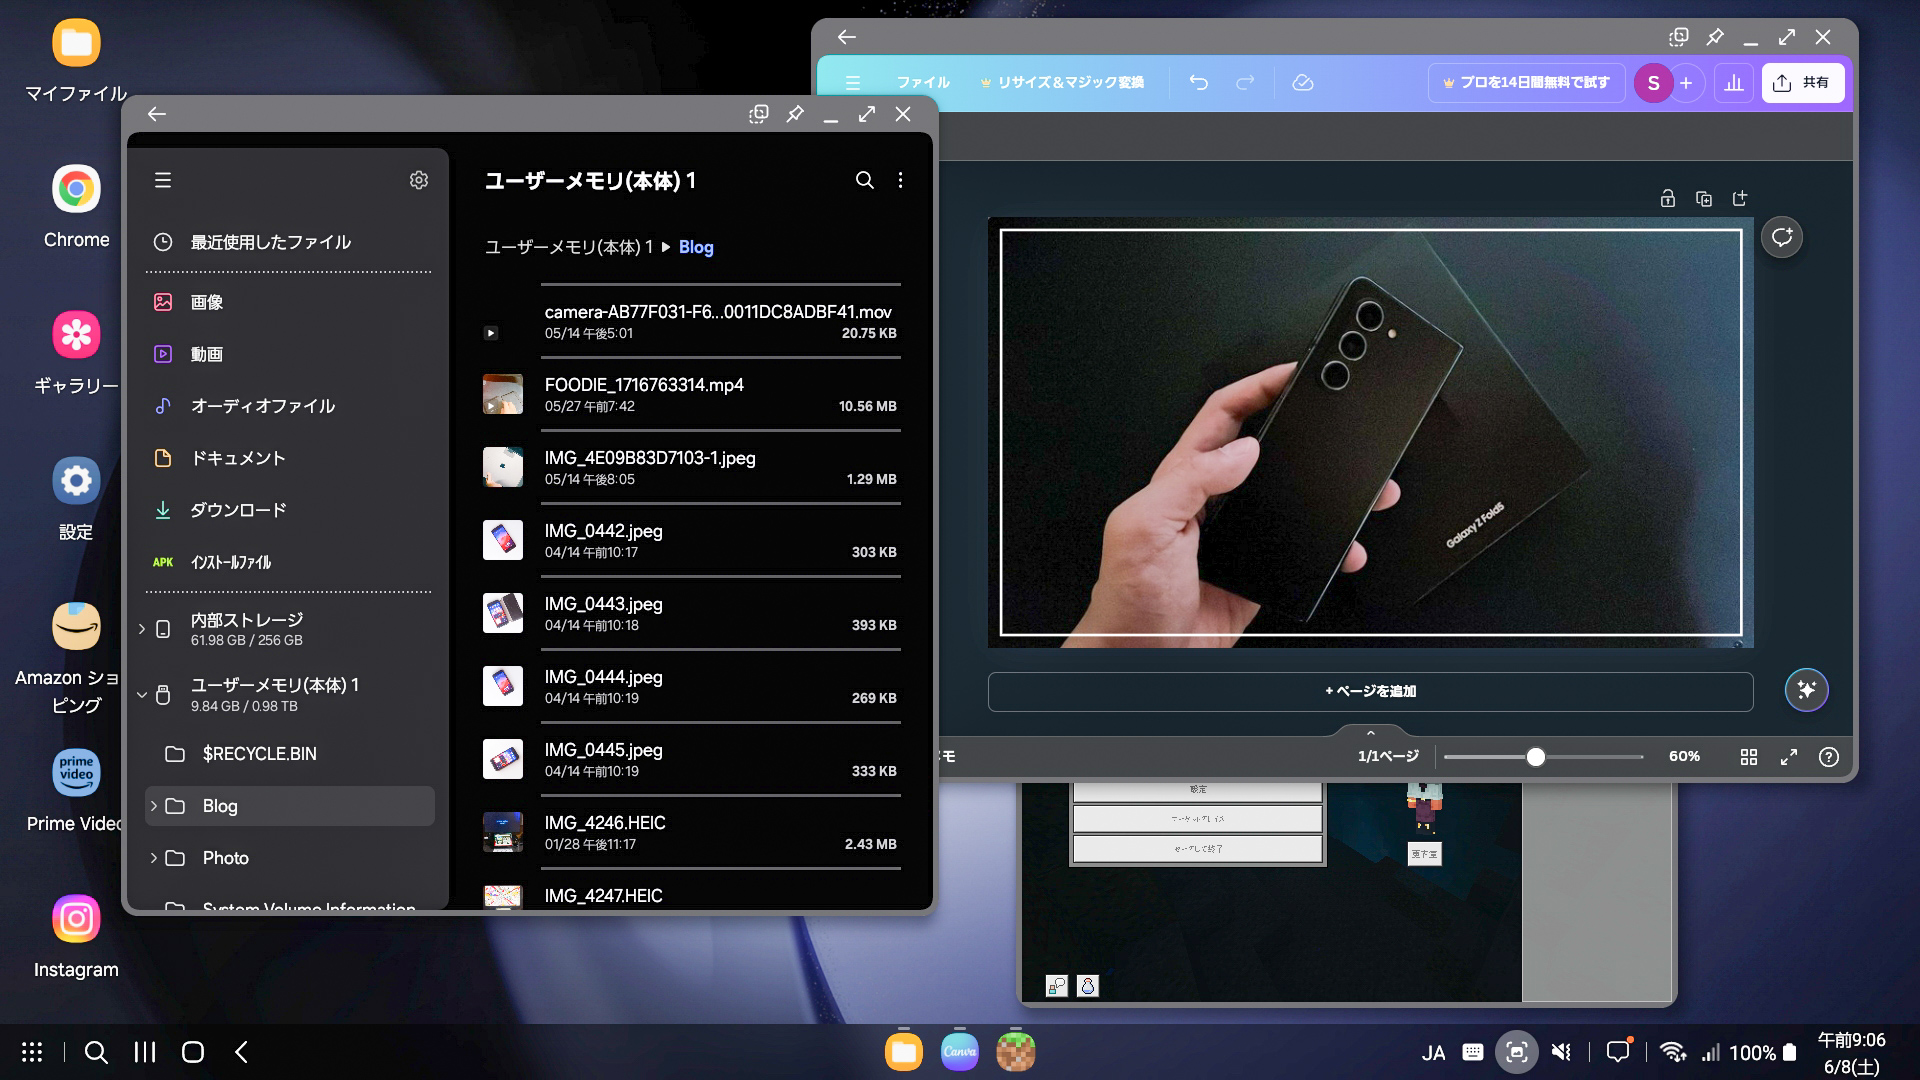Pin the Canva window on top
This screenshot has width=1920, height=1080.
1715,37
